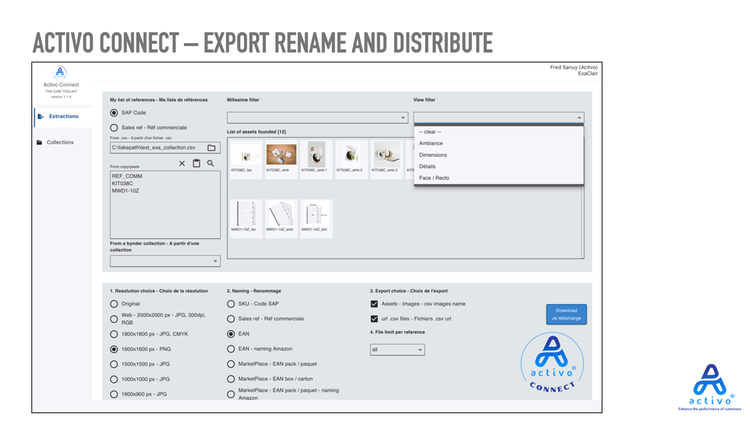Click the Fred Sanuy (Activo) user name

coord(574,67)
